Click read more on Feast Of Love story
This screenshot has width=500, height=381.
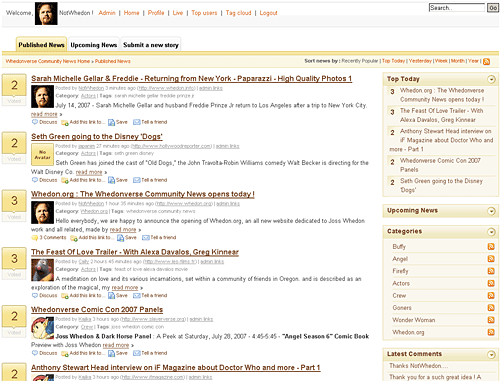pyautogui.click(x=125, y=287)
